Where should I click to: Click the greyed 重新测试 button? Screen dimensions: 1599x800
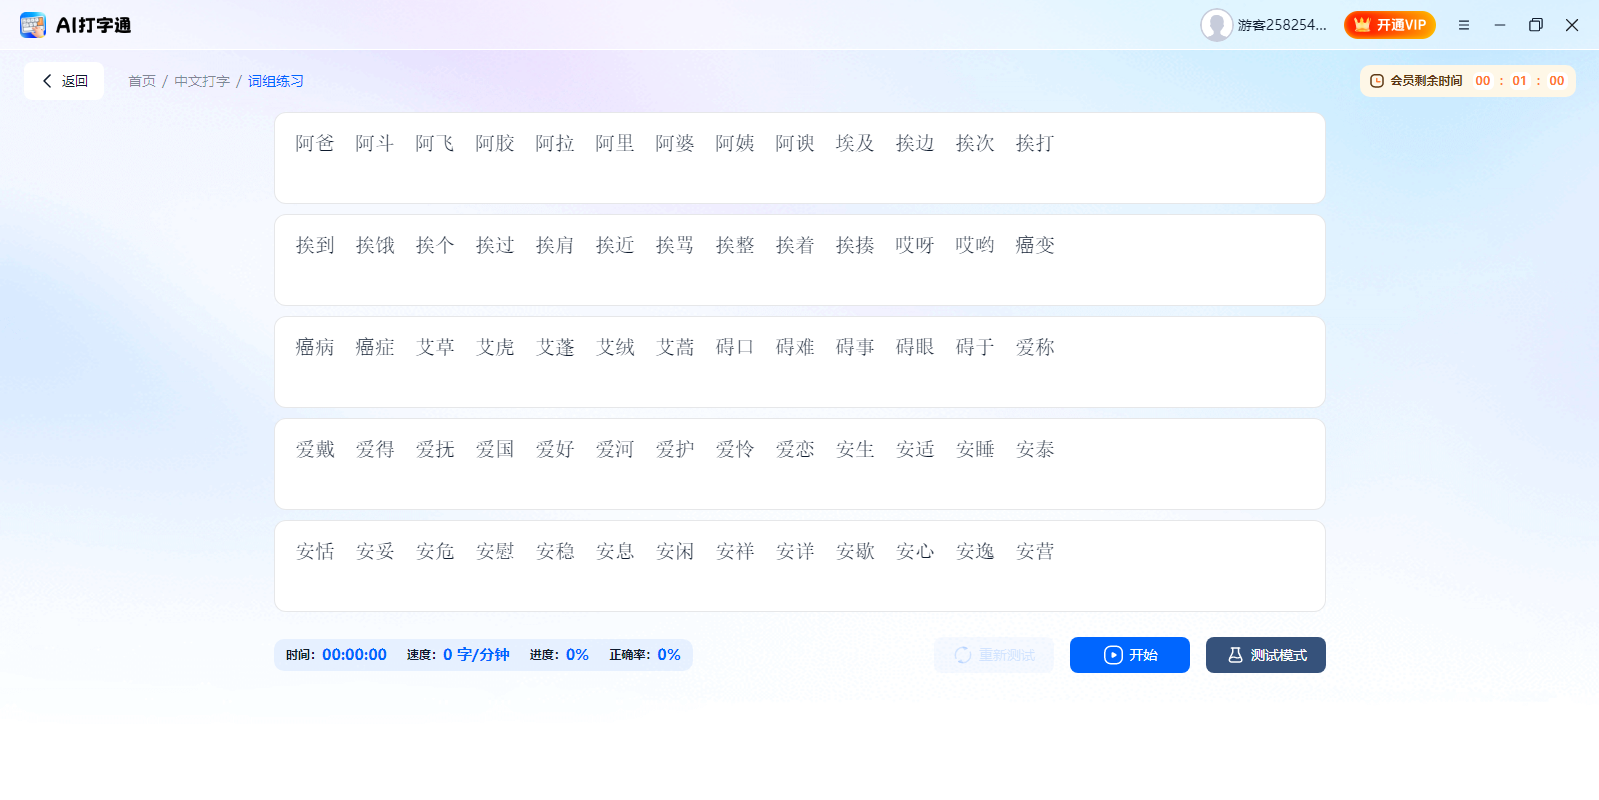pos(993,655)
